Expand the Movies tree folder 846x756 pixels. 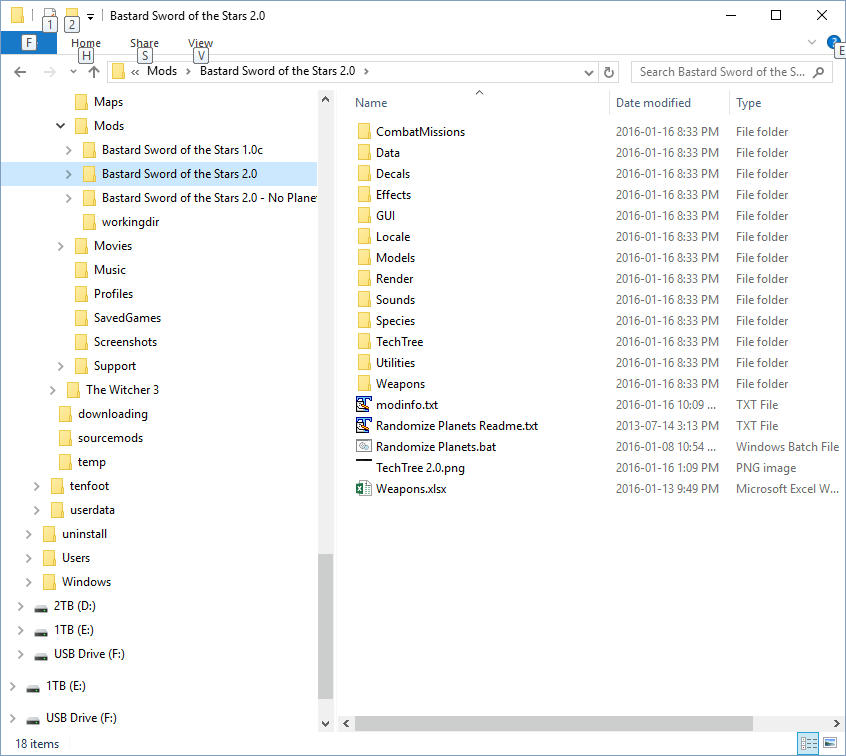coord(60,246)
